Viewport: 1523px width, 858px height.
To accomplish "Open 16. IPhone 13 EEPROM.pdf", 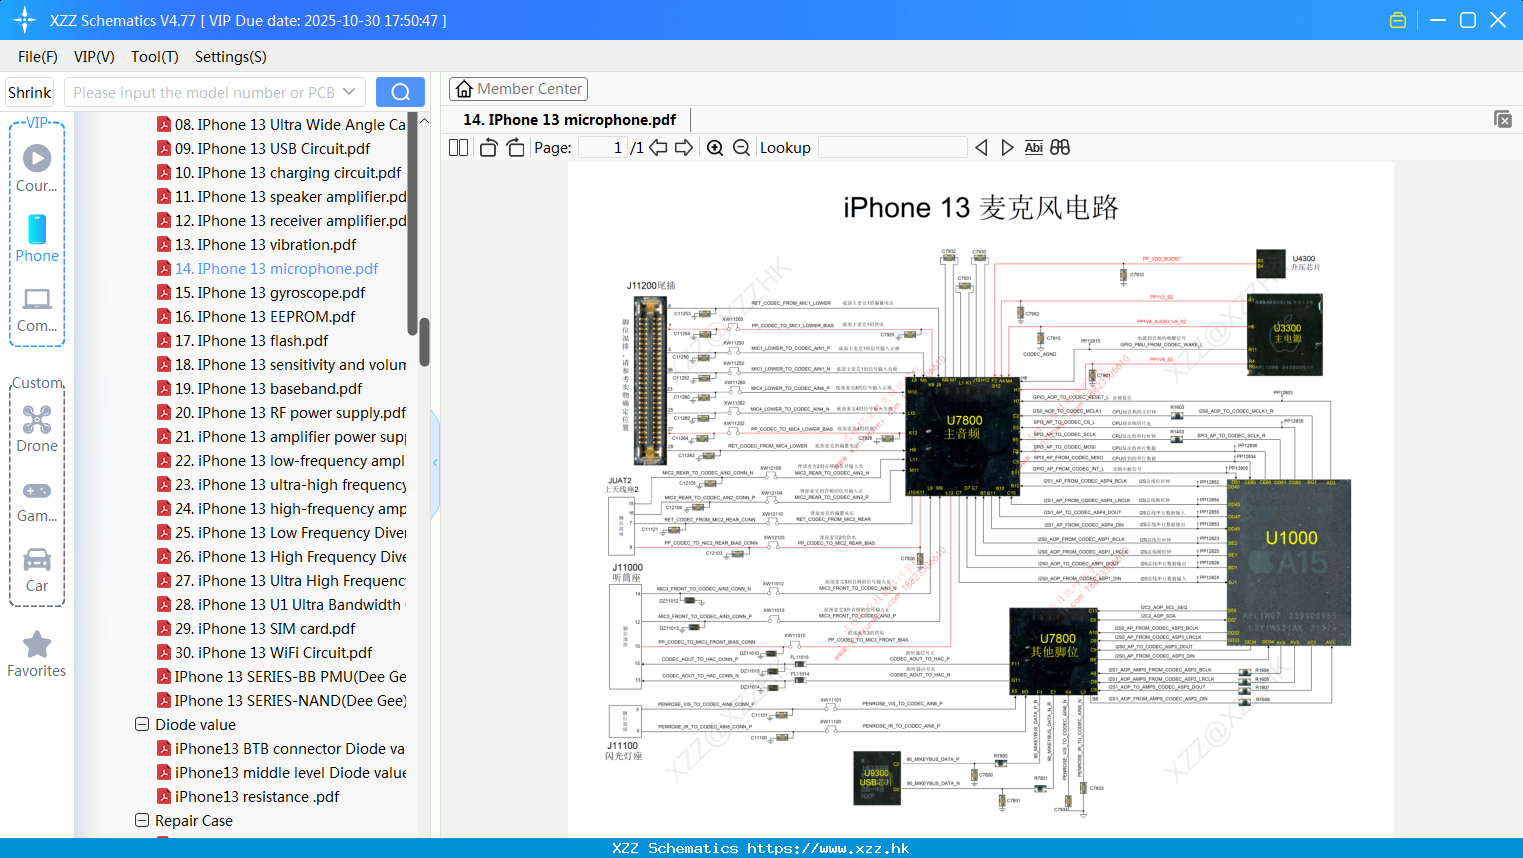I will [x=265, y=317].
